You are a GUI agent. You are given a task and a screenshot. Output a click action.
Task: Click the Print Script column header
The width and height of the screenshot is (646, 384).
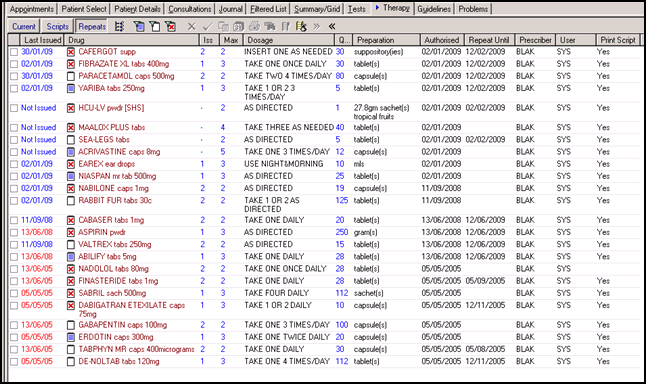[x=618, y=40]
